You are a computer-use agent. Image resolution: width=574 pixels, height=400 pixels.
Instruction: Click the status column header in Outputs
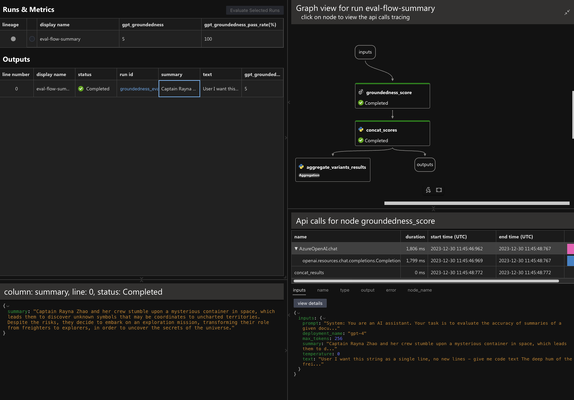click(x=96, y=74)
